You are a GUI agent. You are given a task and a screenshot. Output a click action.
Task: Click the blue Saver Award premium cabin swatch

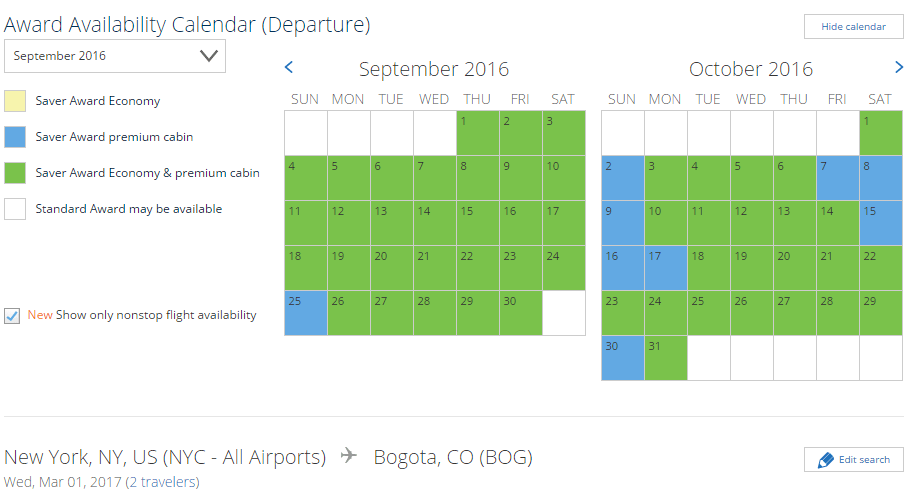[x=15, y=137]
